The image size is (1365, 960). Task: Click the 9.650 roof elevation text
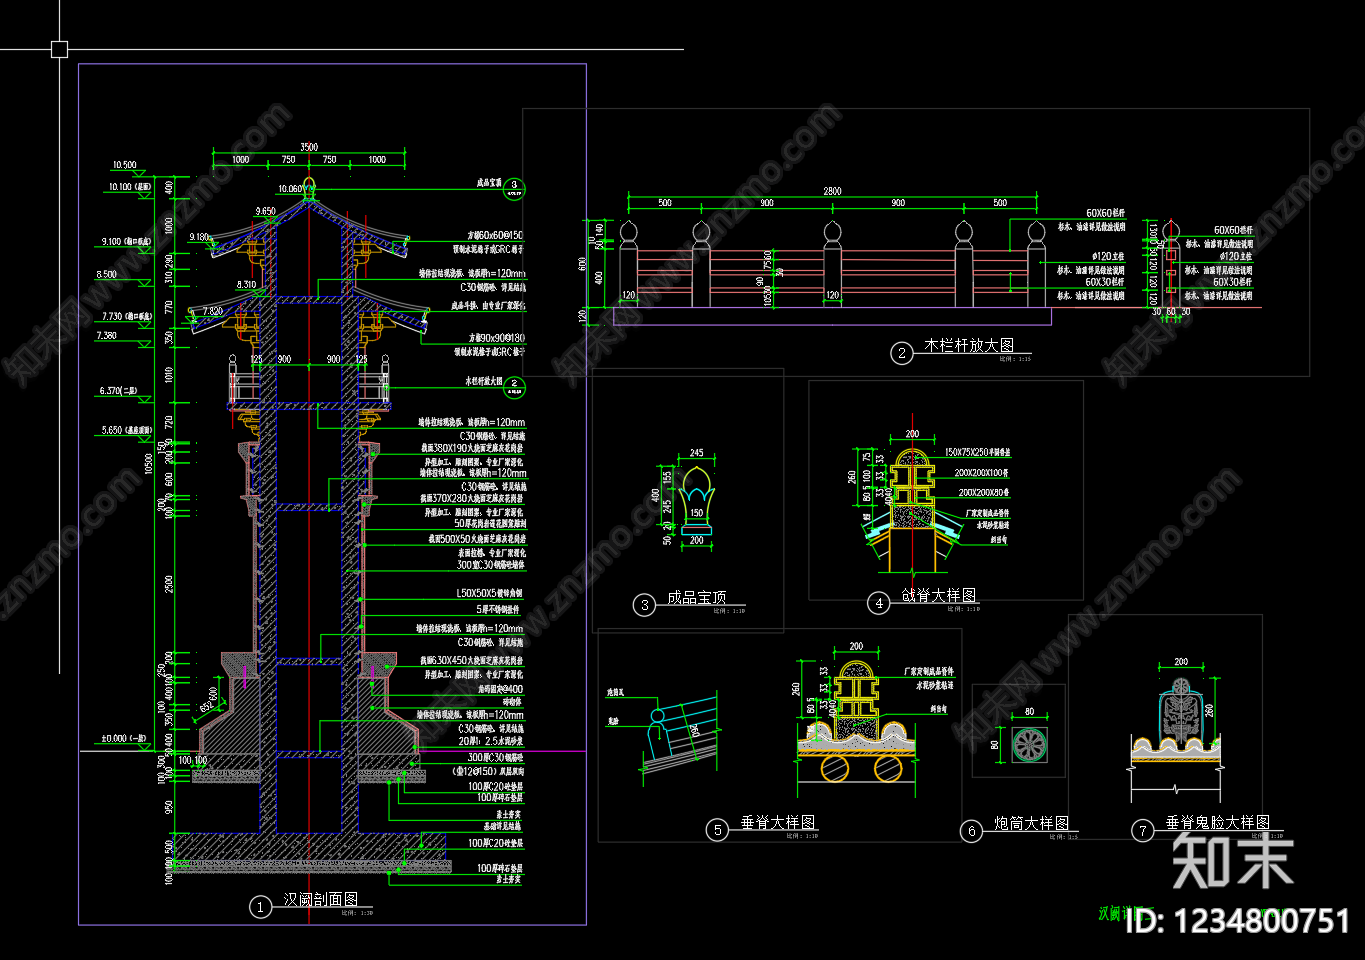pos(265,211)
